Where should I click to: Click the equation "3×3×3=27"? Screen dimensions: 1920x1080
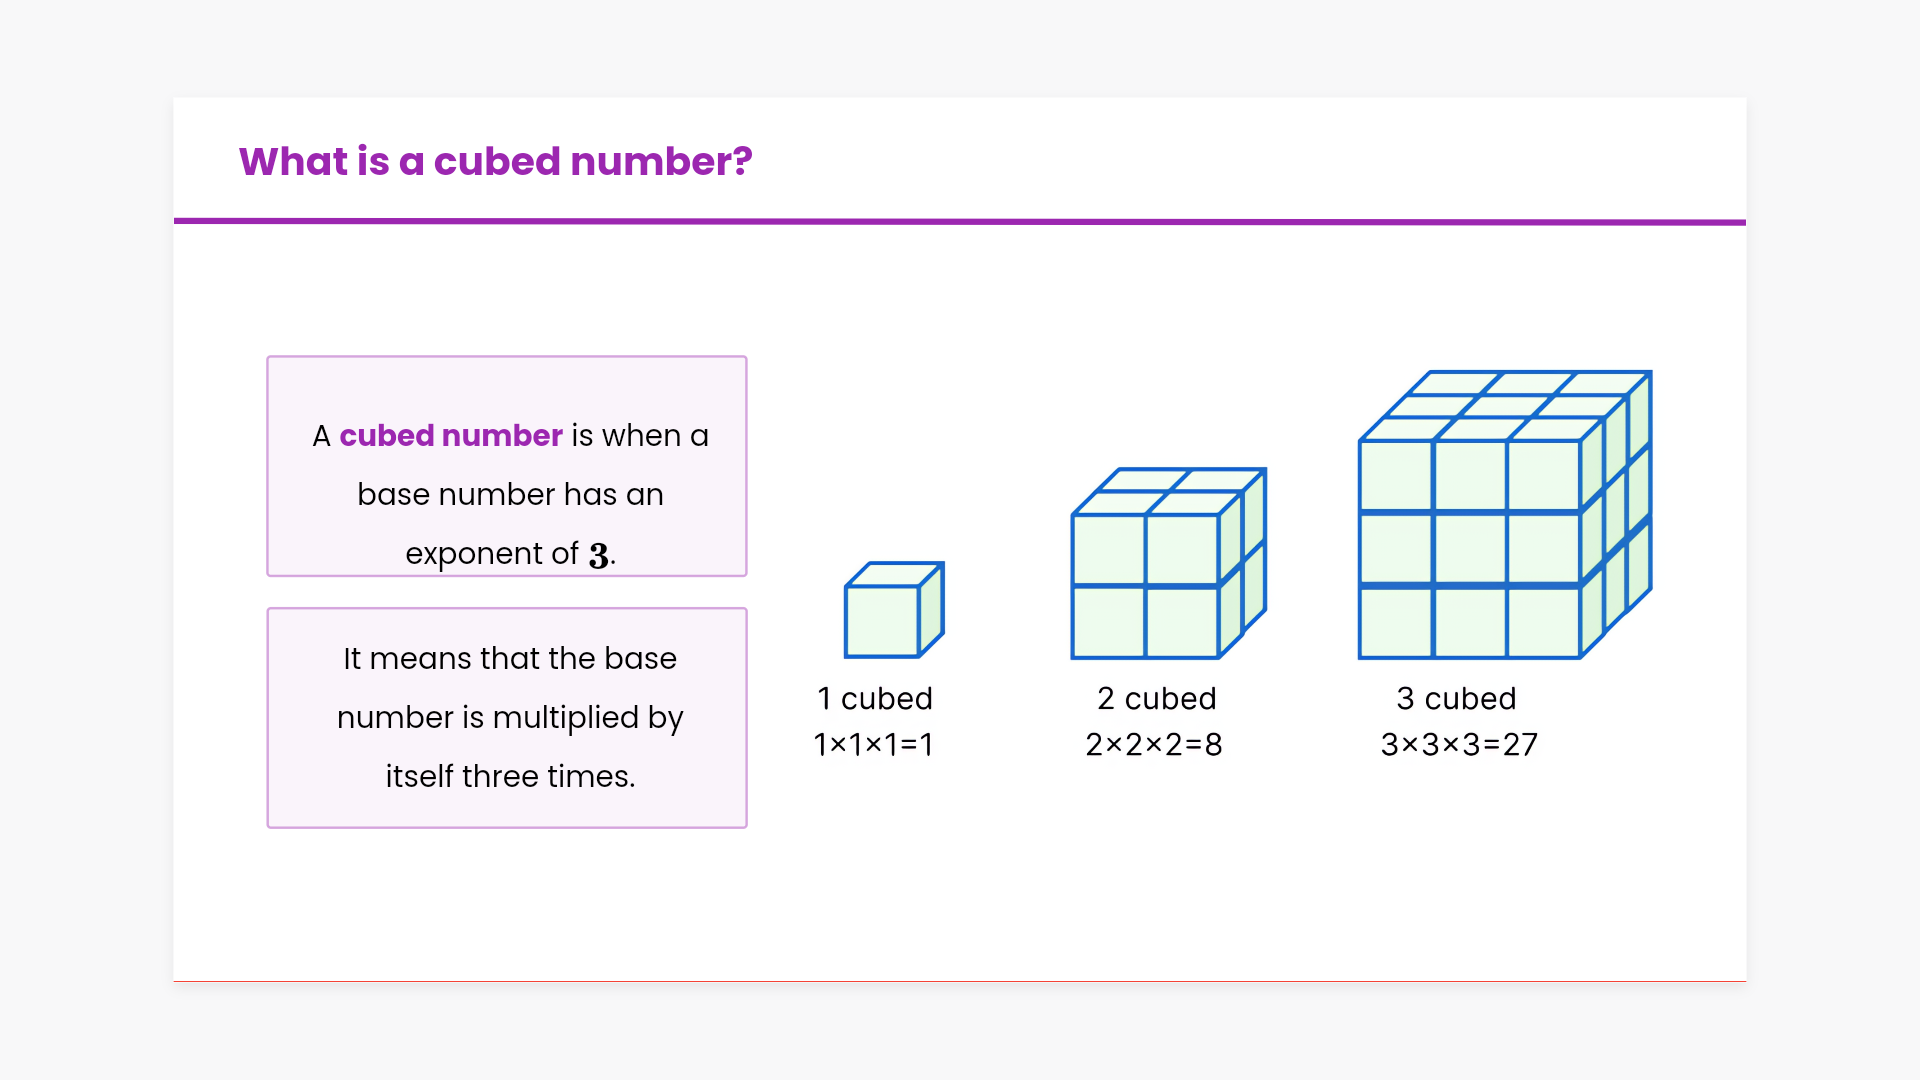click(x=1459, y=744)
